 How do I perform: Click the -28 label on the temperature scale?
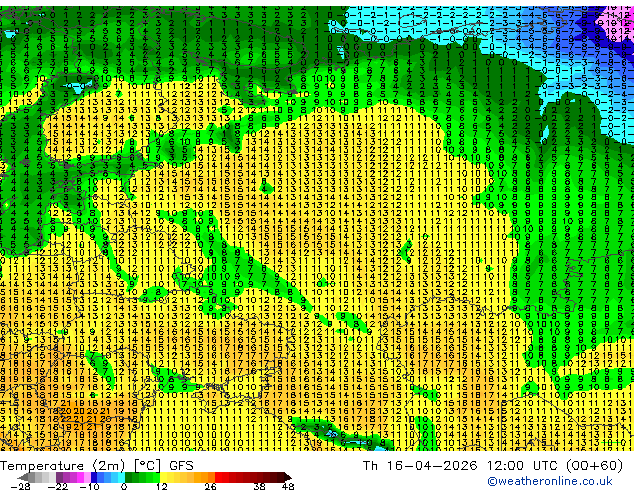[20, 486]
